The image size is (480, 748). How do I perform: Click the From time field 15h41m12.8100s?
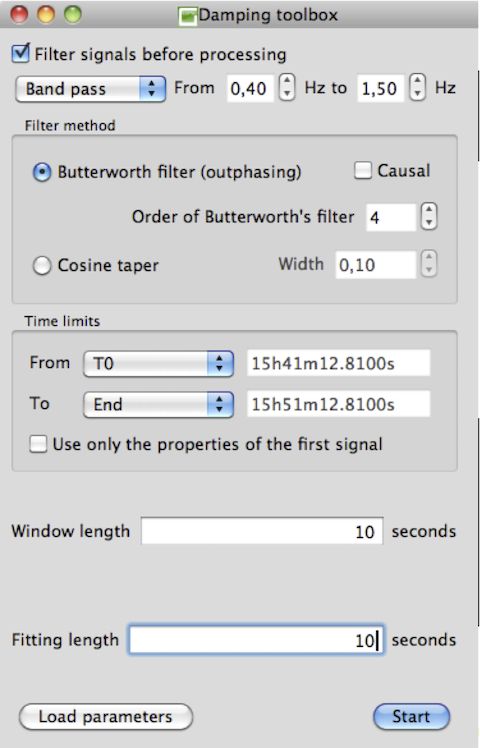point(338,364)
